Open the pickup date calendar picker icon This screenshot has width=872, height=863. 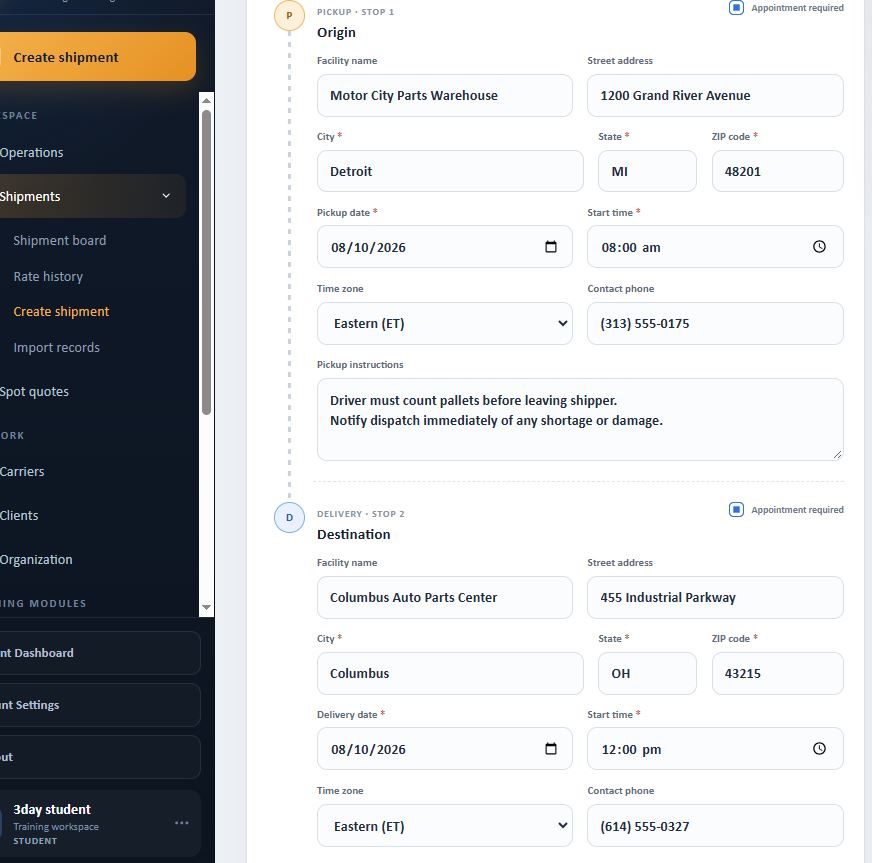[x=551, y=247]
